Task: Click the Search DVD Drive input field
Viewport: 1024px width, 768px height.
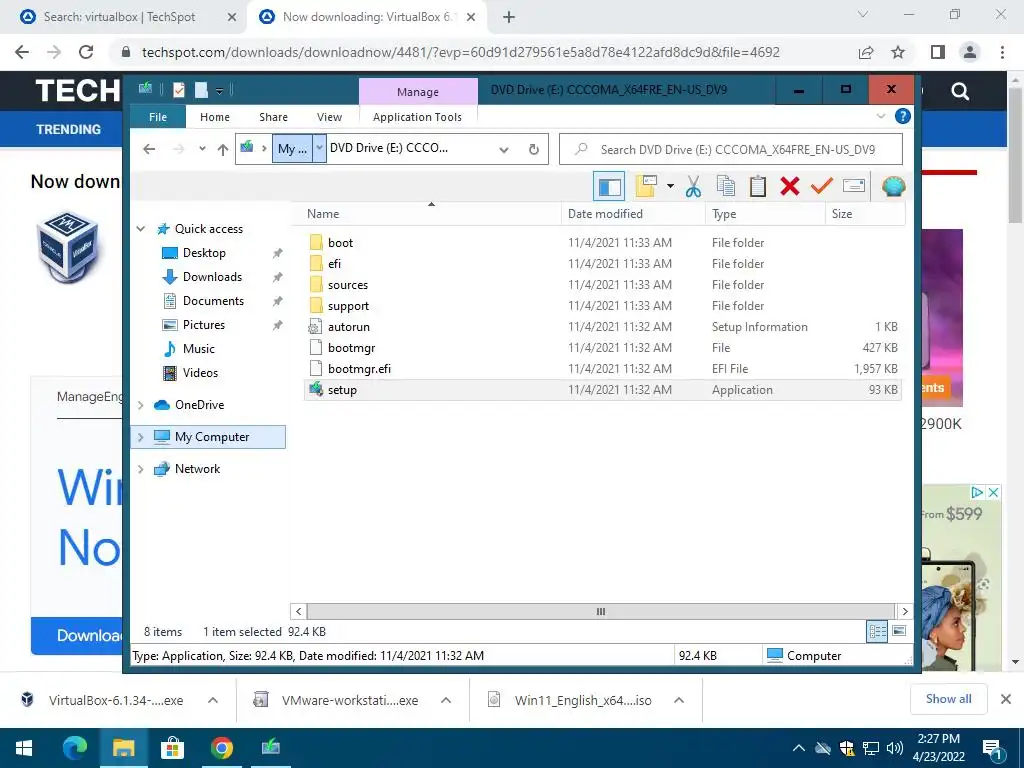Action: click(731, 149)
